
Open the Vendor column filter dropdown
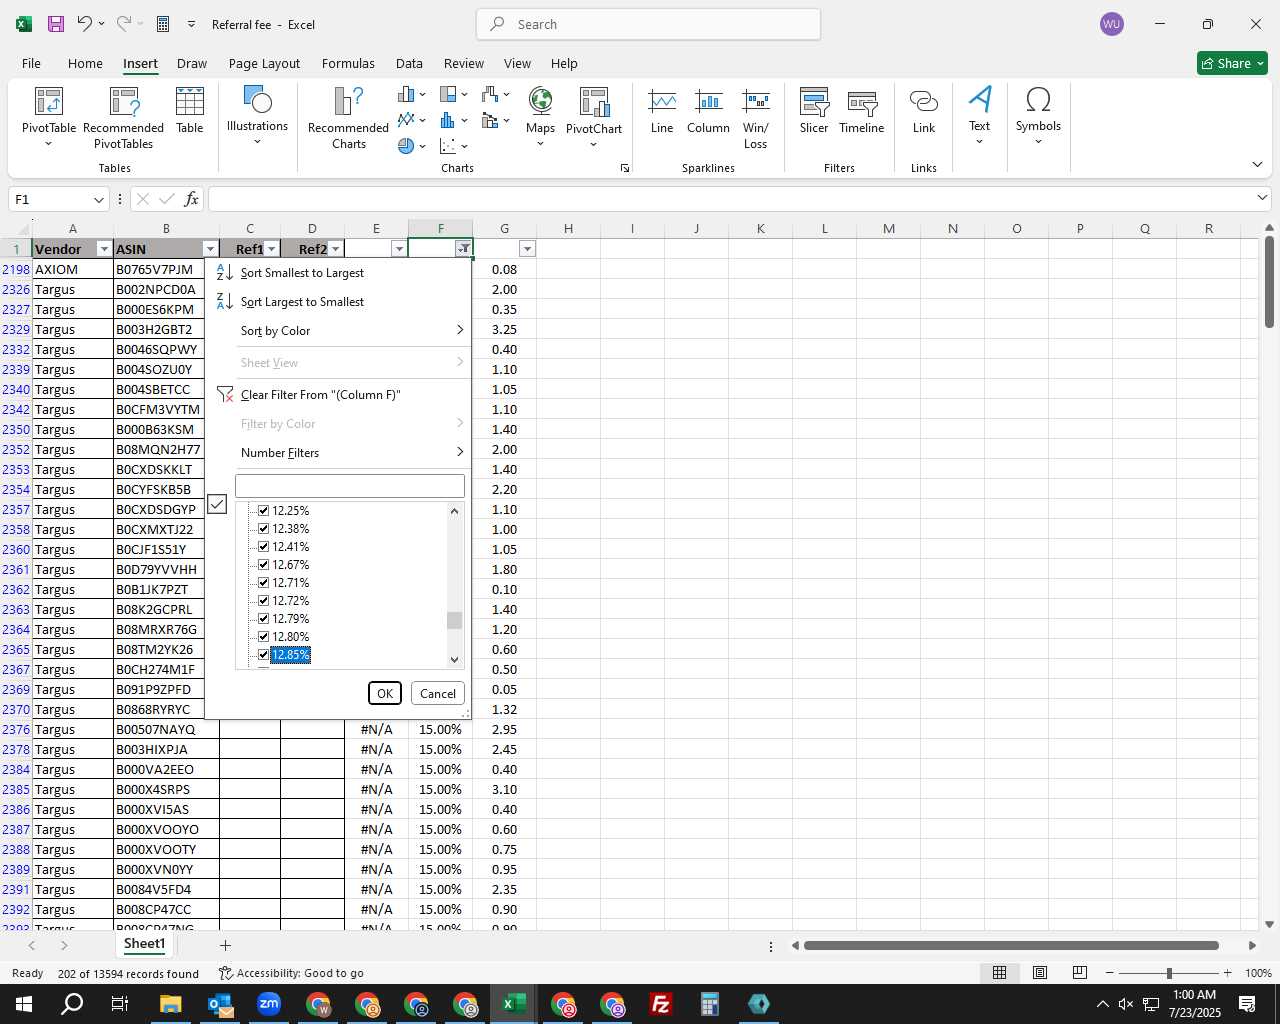point(104,249)
